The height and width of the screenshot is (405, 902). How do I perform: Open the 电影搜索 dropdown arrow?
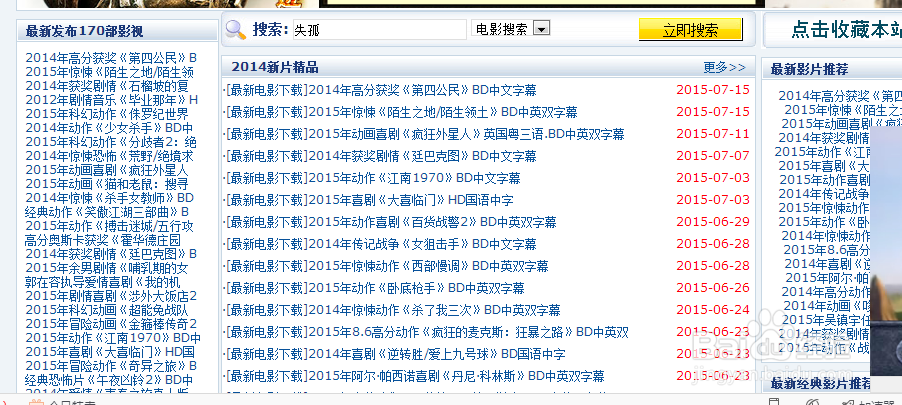coord(542,28)
